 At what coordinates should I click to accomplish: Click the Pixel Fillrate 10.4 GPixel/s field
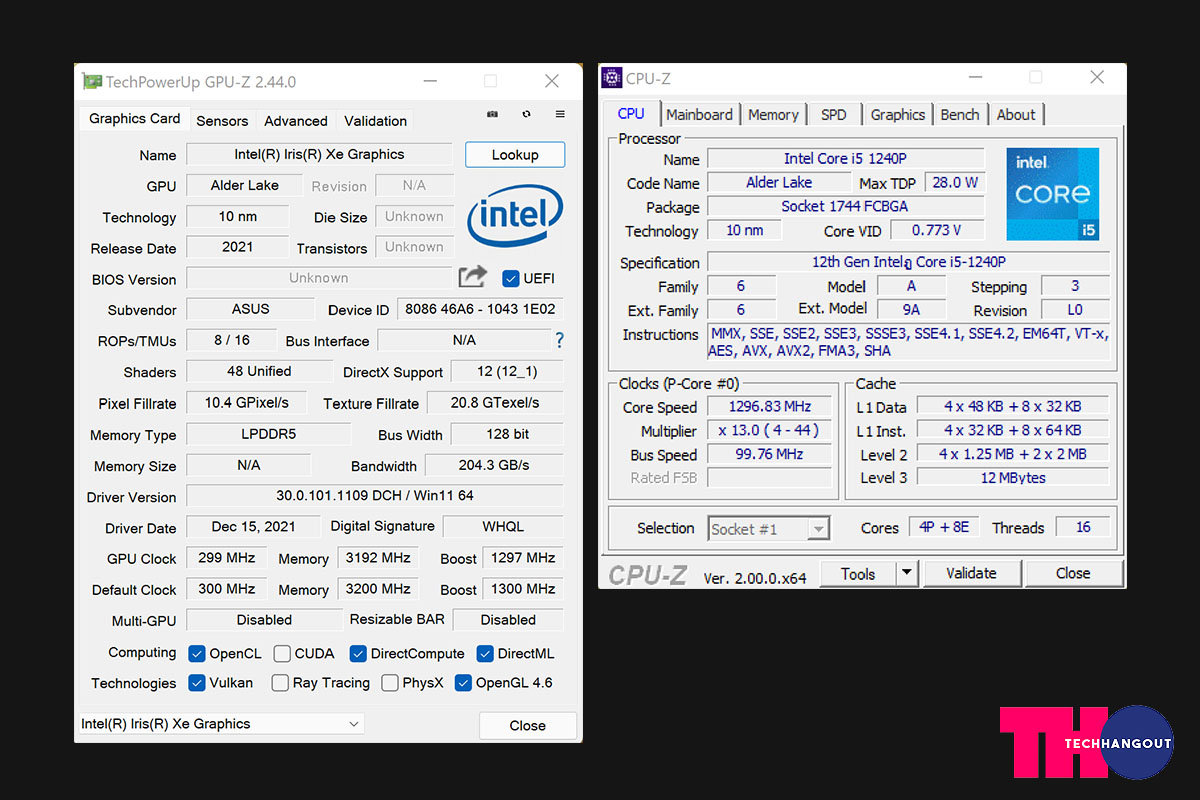coord(247,402)
